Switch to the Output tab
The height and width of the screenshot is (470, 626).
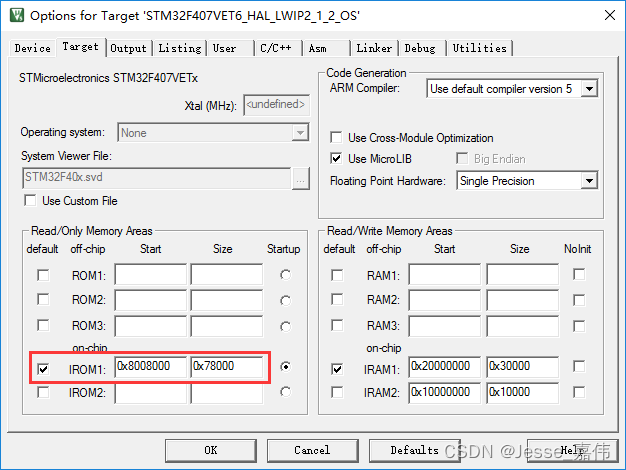pyautogui.click(x=129, y=48)
